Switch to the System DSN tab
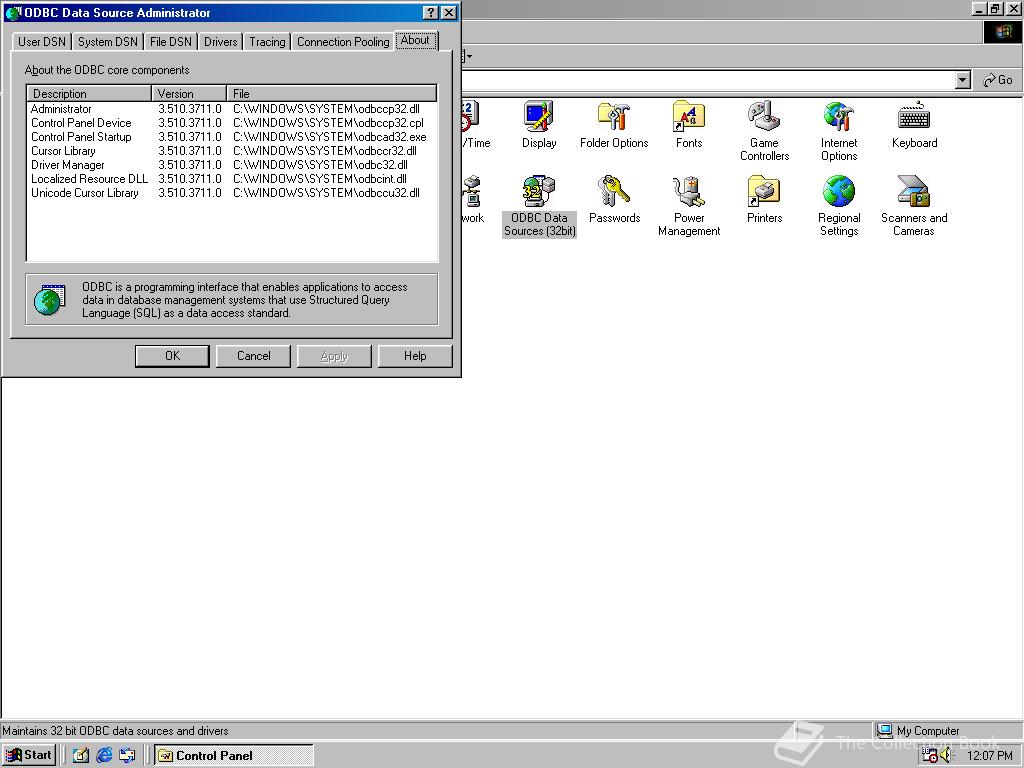 click(x=108, y=42)
